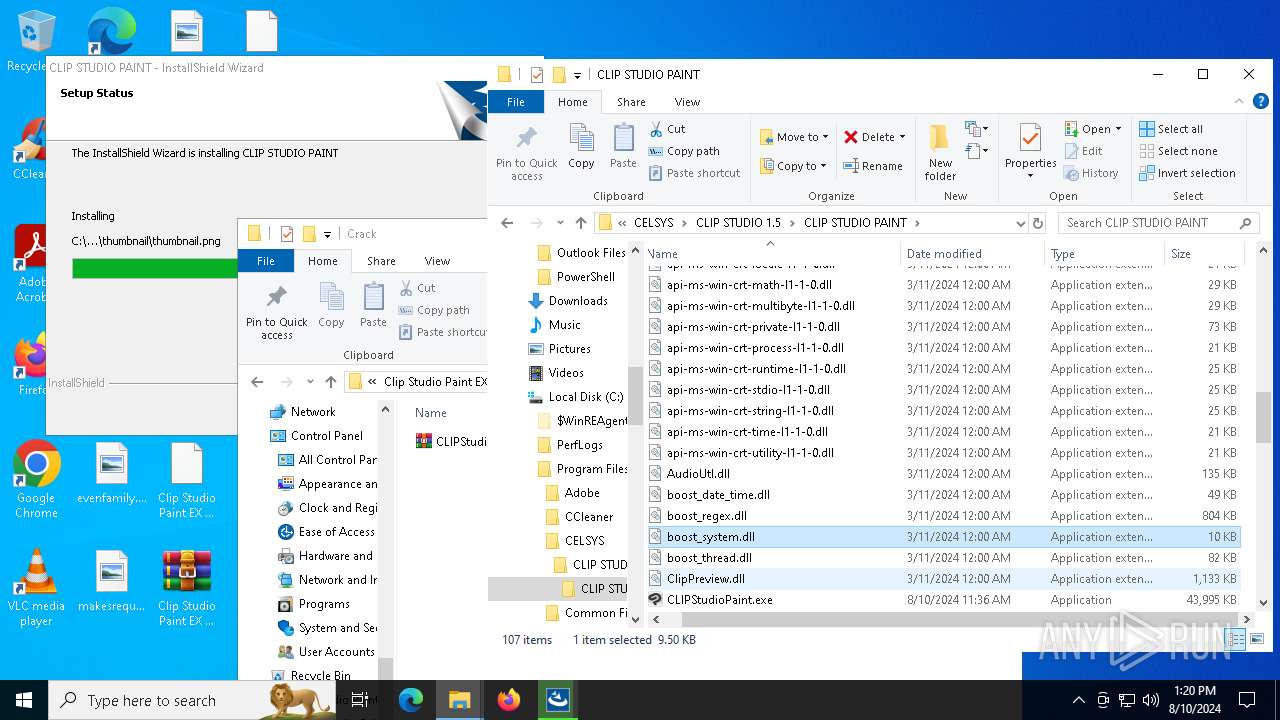Expand address bar history dropdown
This screenshot has height=720, width=1280.
pyautogui.click(x=1020, y=223)
